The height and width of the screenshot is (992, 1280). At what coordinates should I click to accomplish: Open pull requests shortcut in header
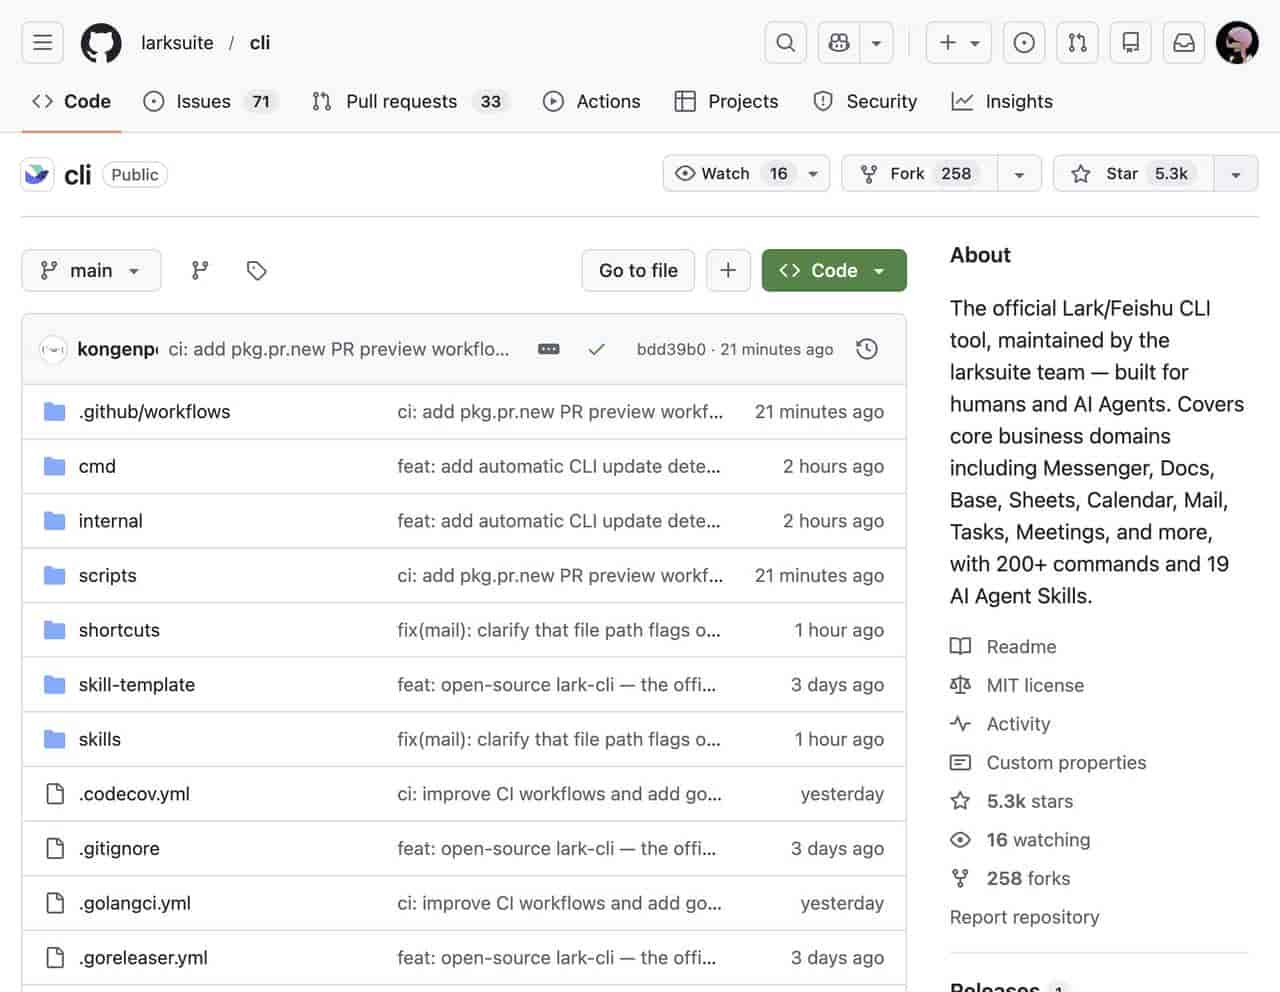(1077, 42)
